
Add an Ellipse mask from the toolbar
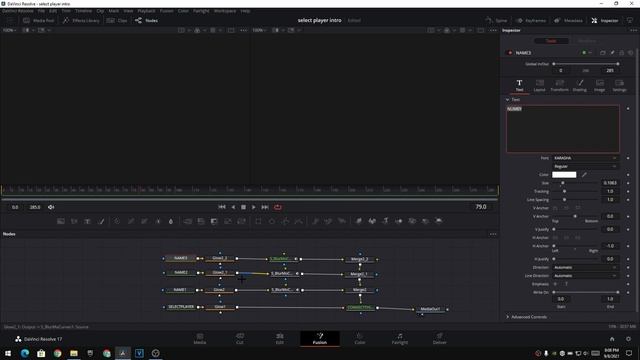(272, 221)
